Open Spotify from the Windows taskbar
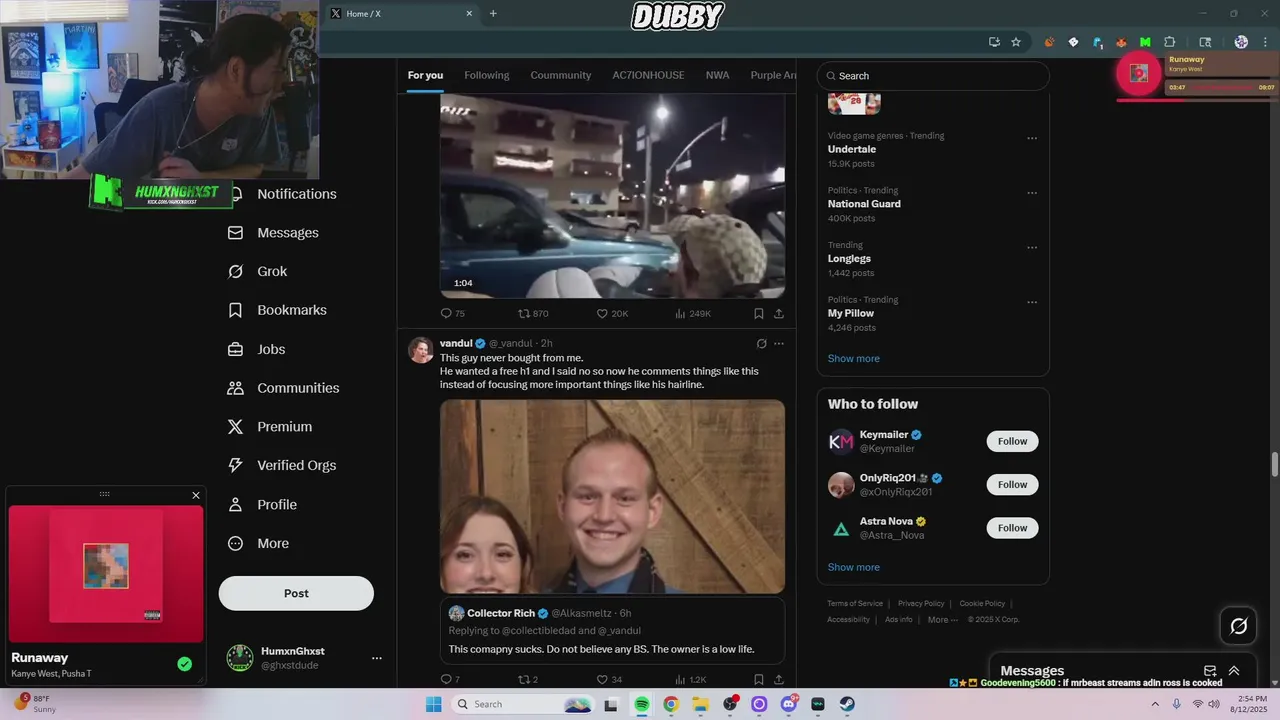This screenshot has width=1280, height=720. 641,704
